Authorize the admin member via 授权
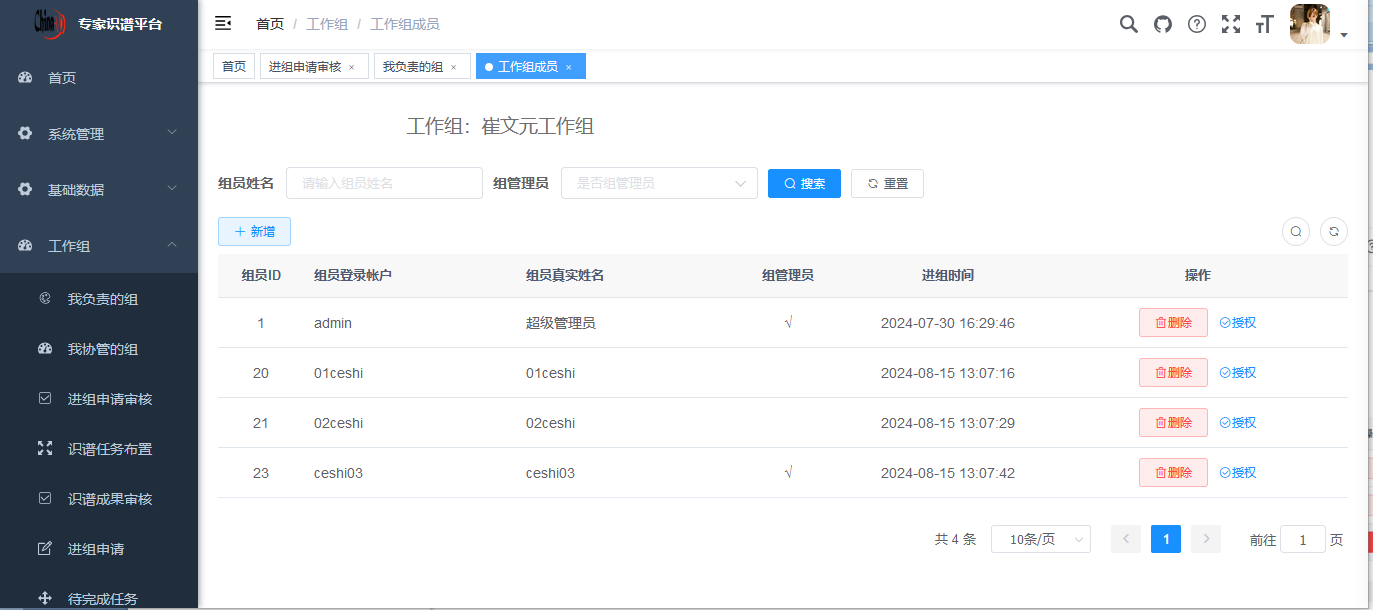This screenshot has width=1373, height=610. pyautogui.click(x=1238, y=323)
